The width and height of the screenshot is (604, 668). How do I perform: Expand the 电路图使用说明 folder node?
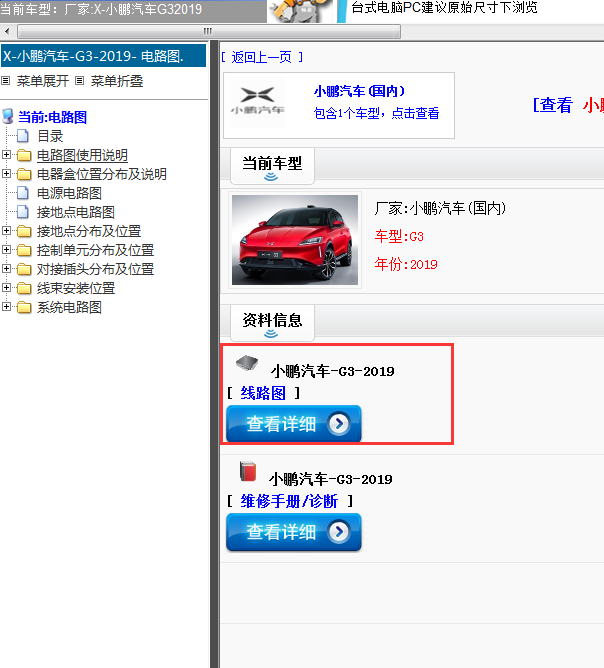[x=6, y=155]
